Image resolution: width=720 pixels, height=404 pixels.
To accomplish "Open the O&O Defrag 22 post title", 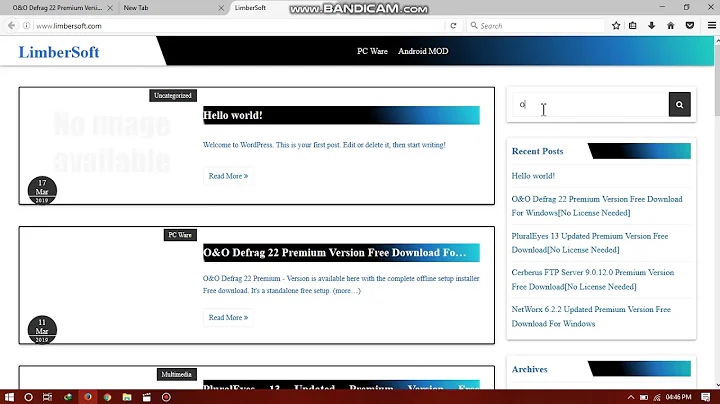I will (x=335, y=252).
